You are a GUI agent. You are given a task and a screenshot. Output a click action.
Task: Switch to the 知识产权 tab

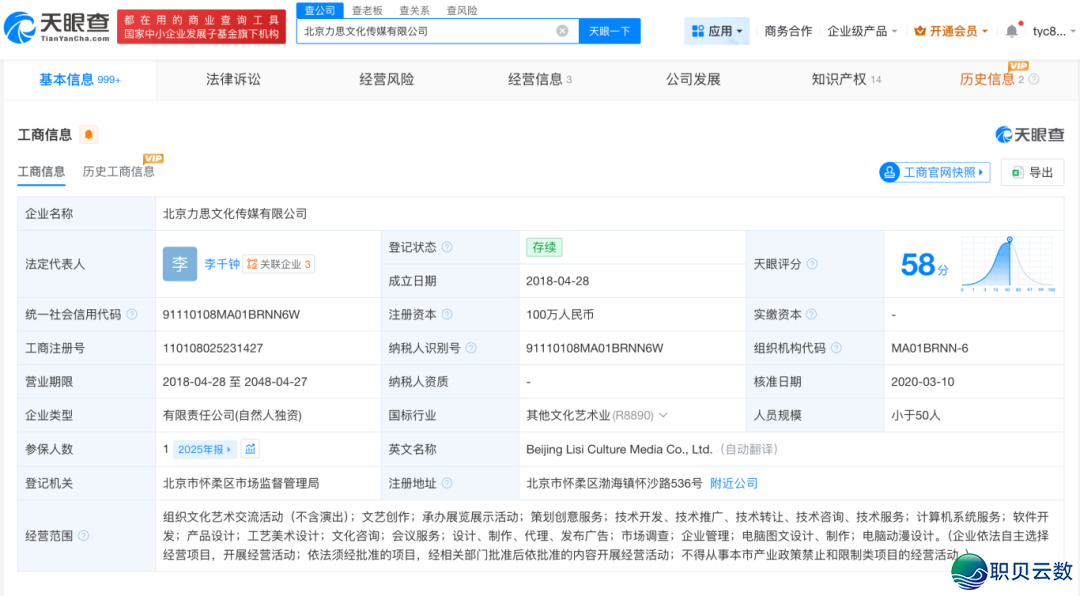coord(846,79)
